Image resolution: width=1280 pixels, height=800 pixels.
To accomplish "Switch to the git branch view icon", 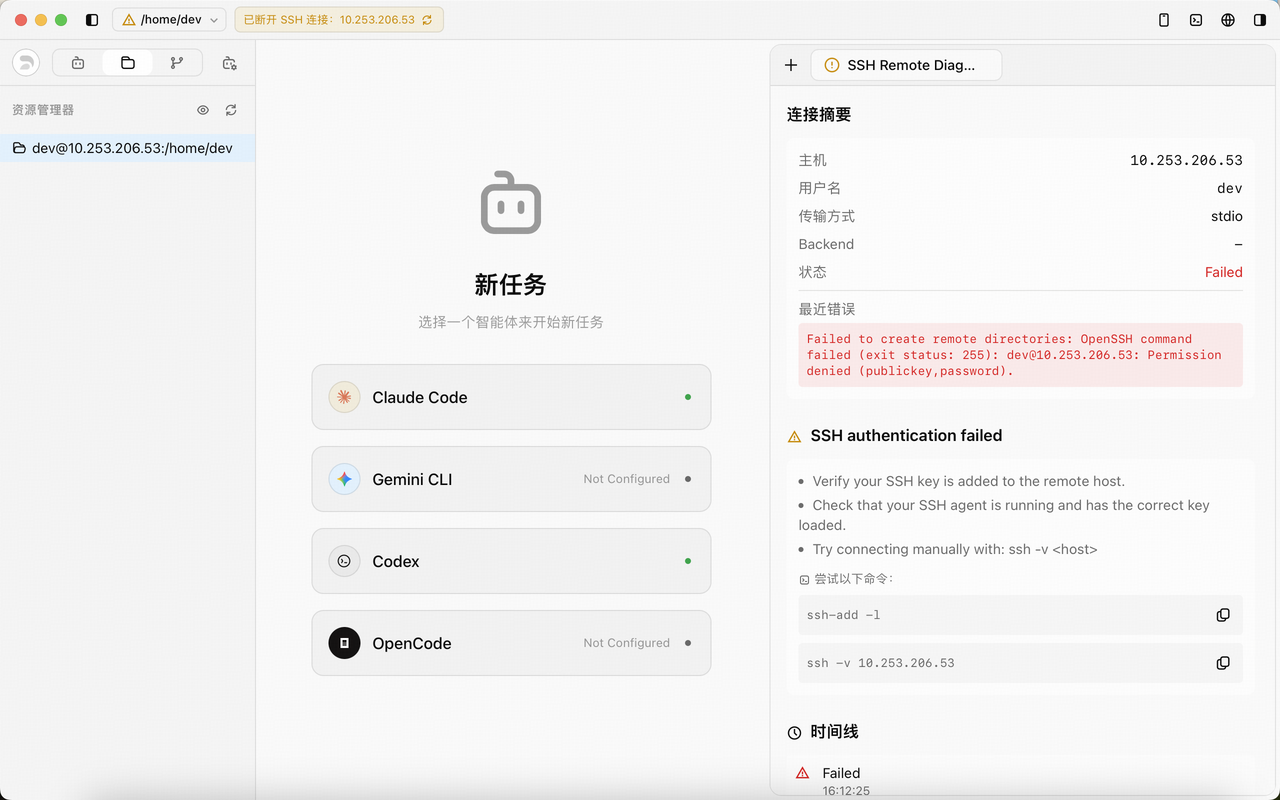I will [177, 62].
